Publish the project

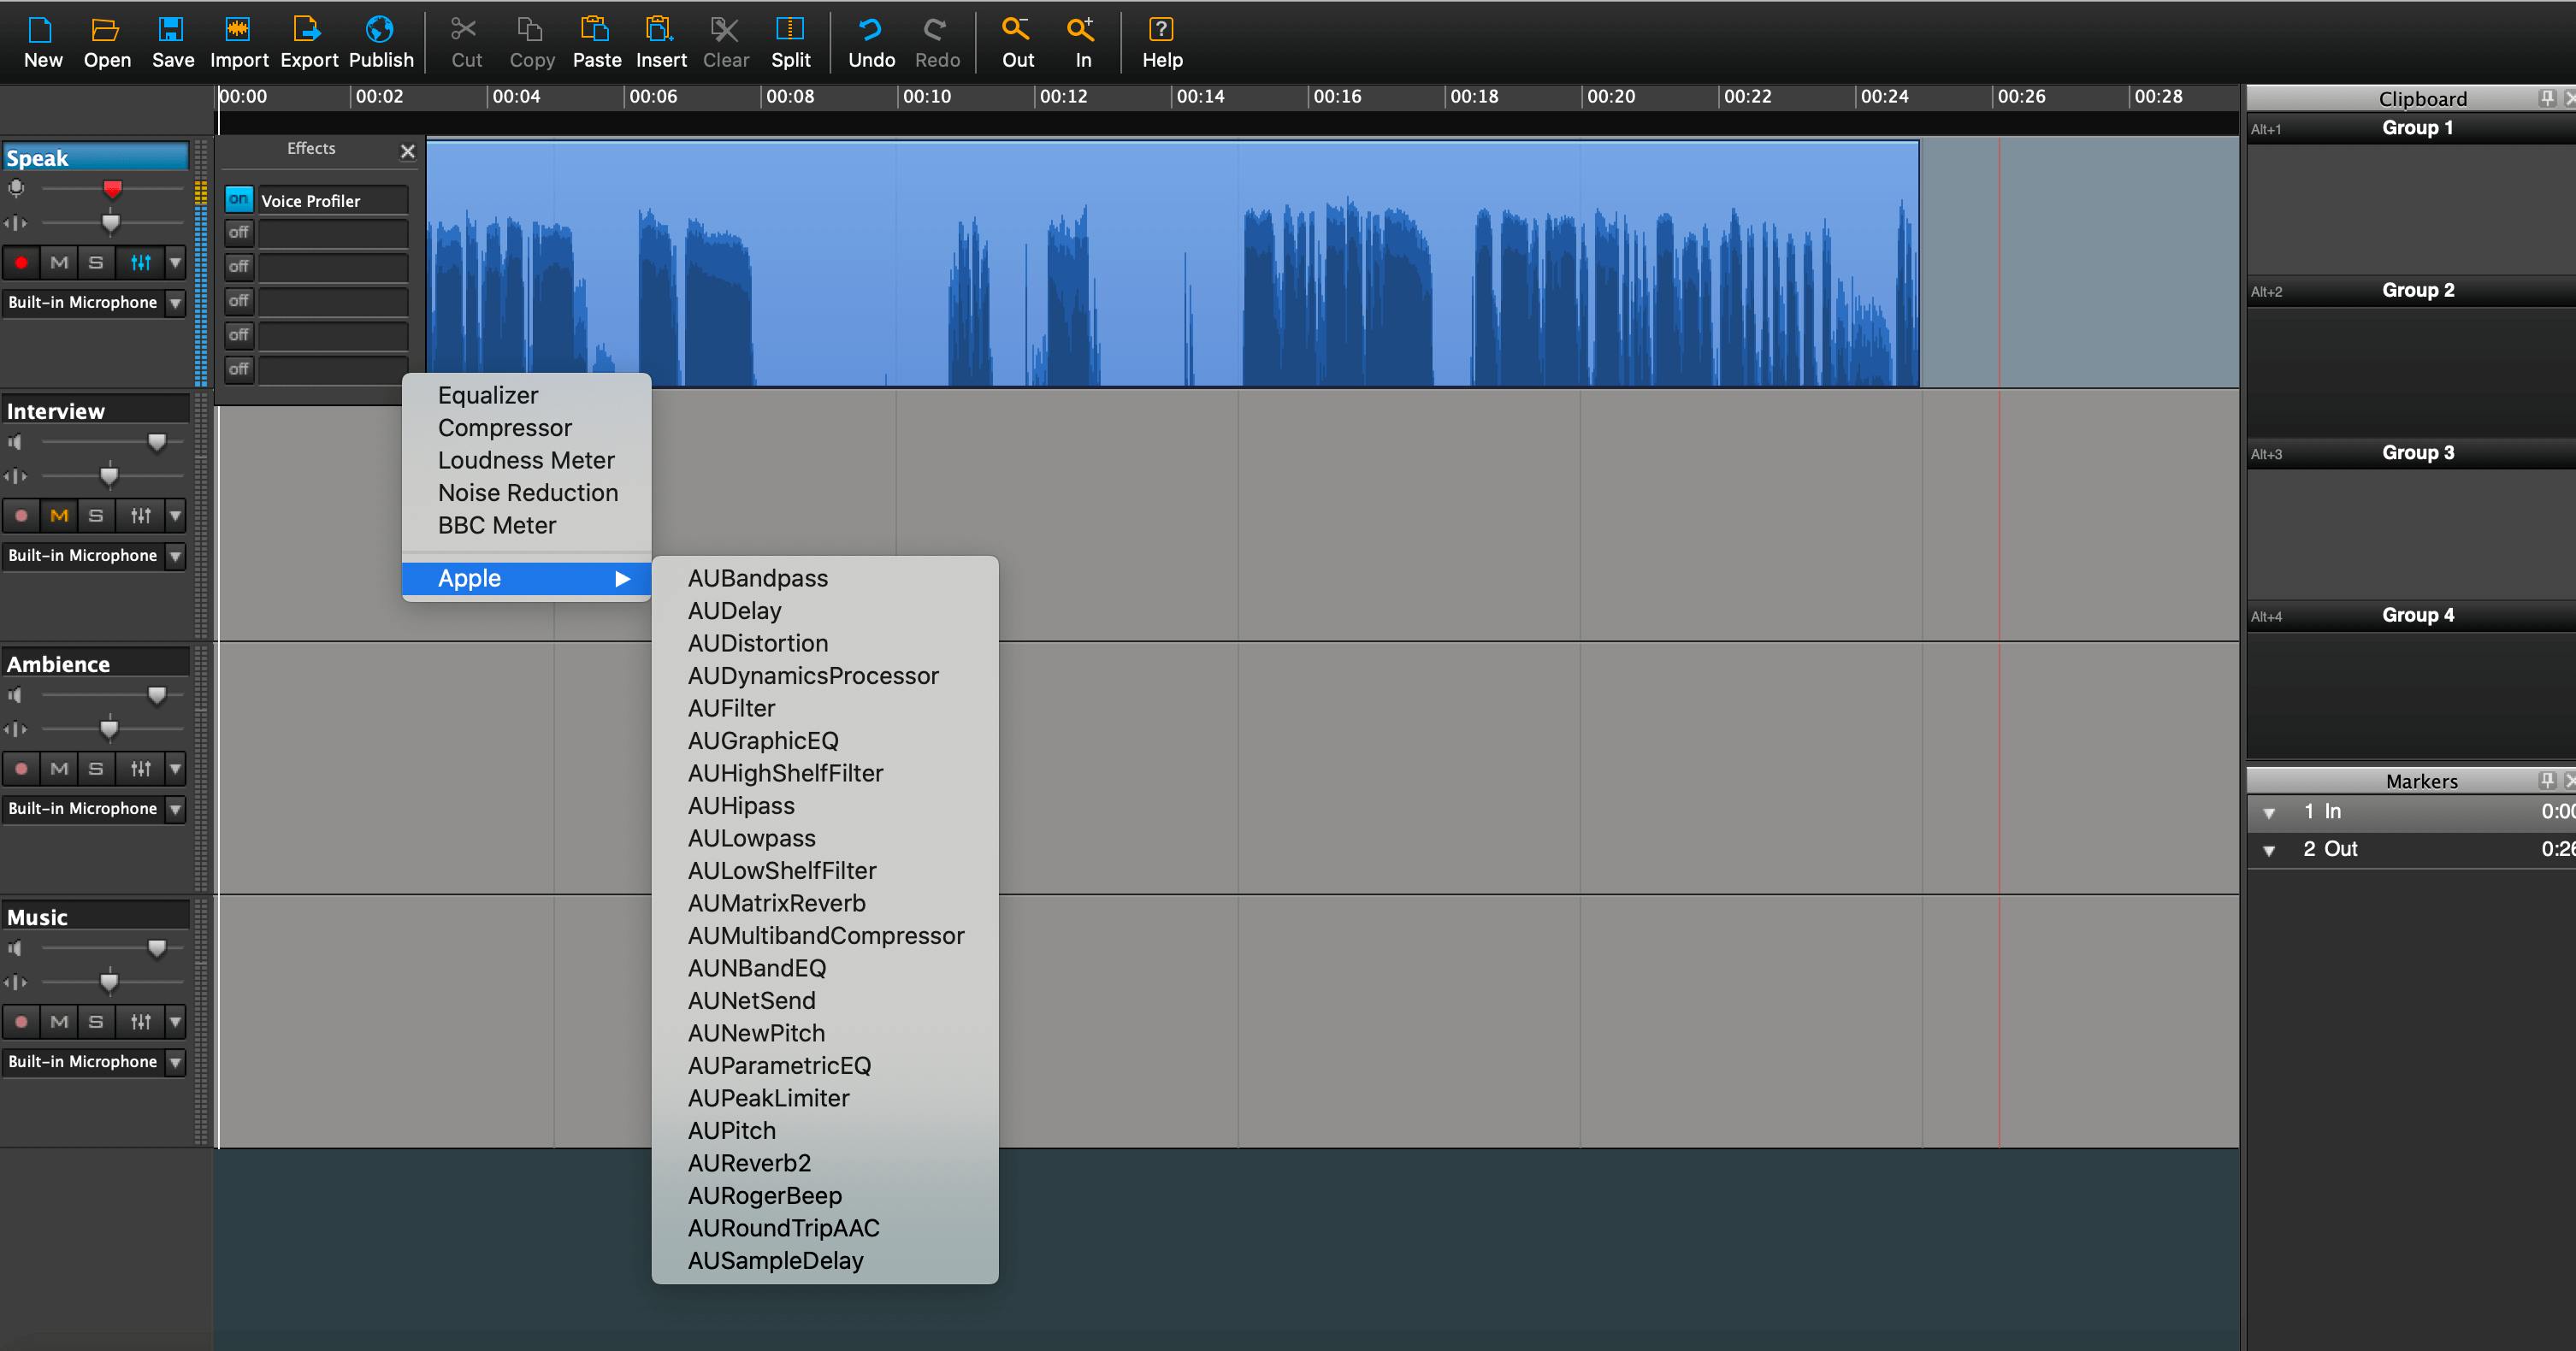(380, 42)
